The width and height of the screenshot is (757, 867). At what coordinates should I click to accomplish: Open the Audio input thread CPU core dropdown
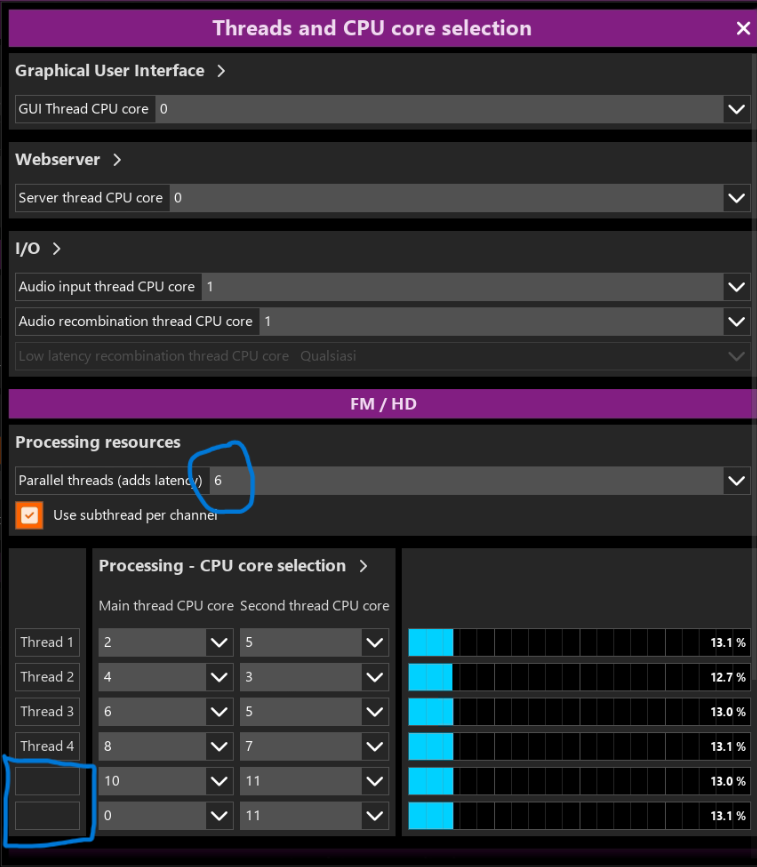[737, 287]
